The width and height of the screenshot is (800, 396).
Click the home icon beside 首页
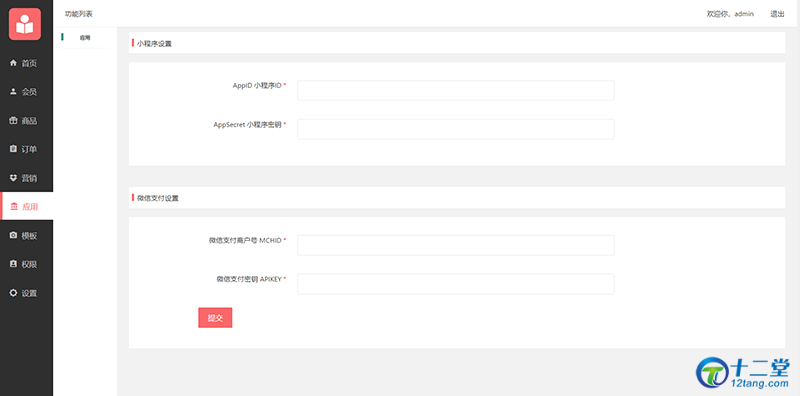[14, 63]
